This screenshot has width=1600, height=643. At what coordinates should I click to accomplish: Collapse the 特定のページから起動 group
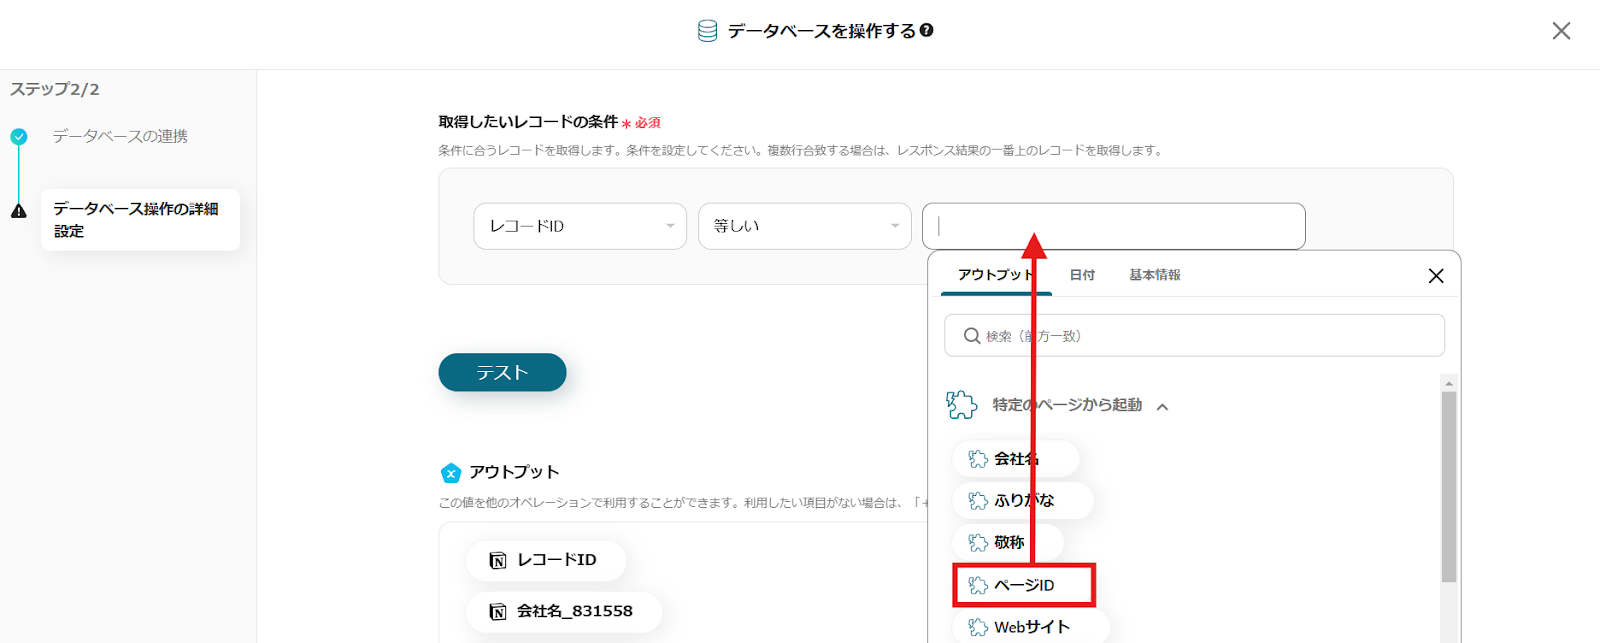click(x=1162, y=406)
